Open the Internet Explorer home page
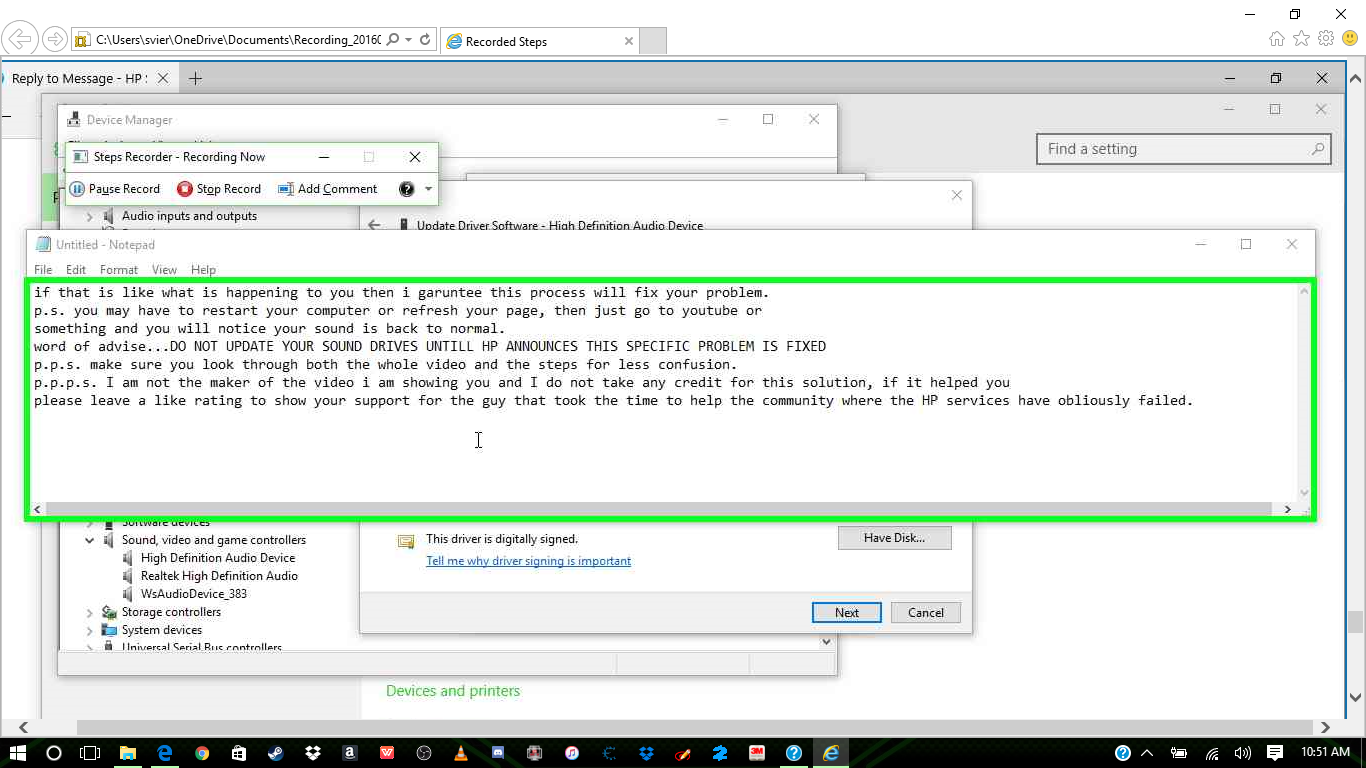Screen dimensions: 1366x768 coord(1277,39)
